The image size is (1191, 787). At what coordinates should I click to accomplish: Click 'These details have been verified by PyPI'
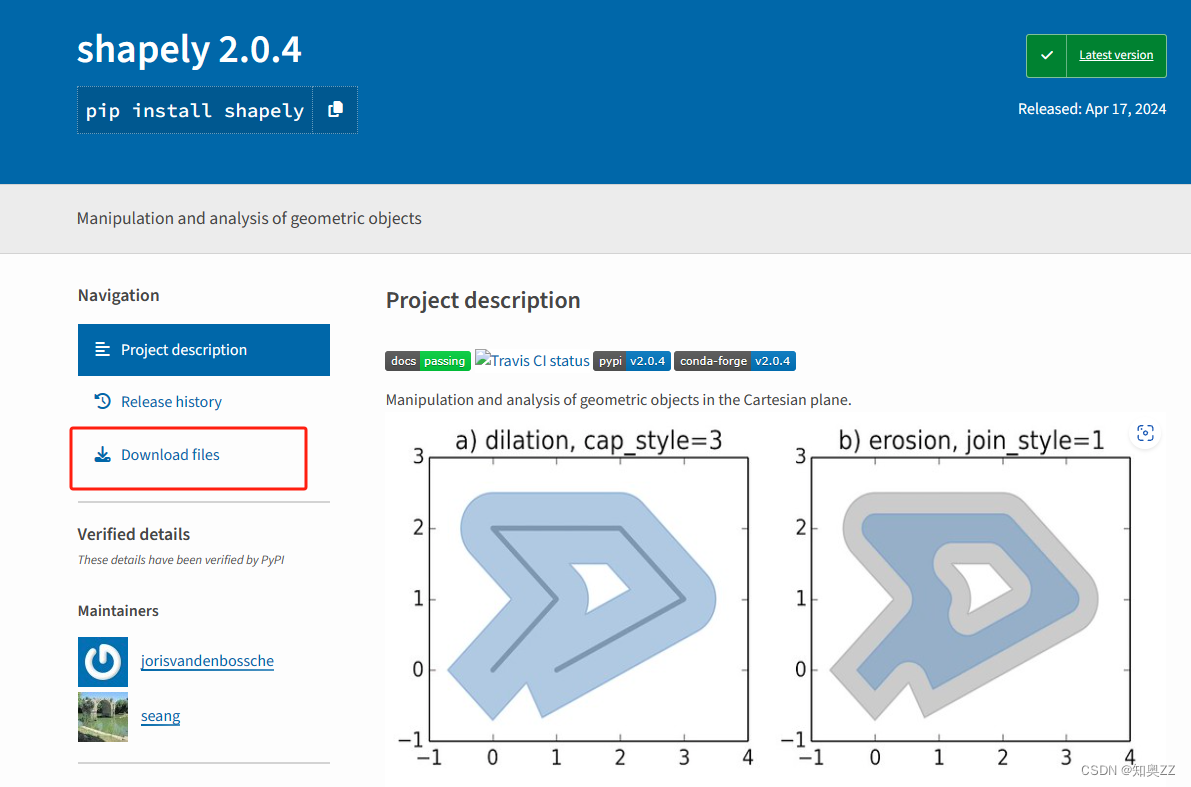pos(181,560)
